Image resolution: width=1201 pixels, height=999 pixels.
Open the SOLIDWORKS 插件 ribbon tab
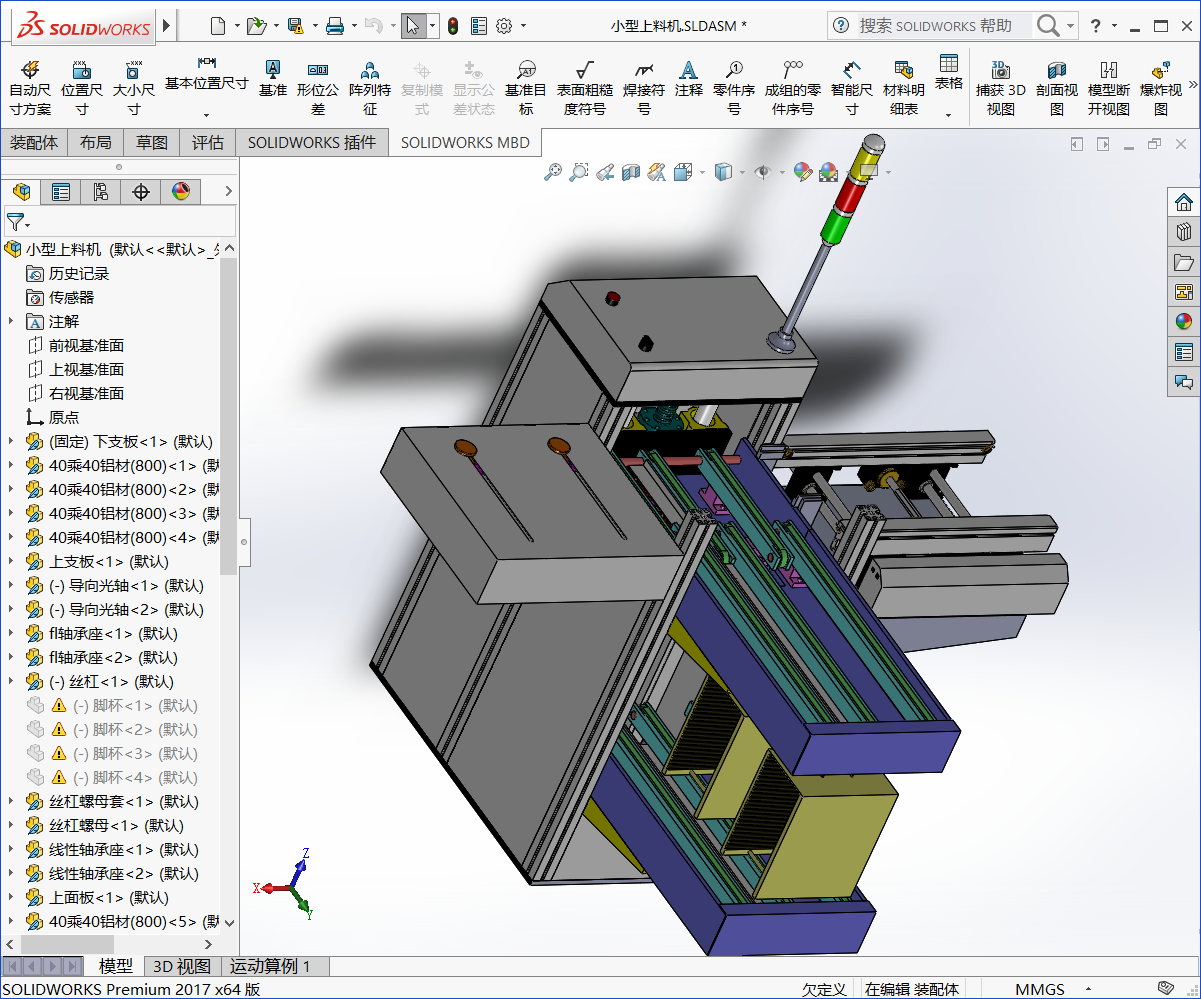tap(312, 142)
